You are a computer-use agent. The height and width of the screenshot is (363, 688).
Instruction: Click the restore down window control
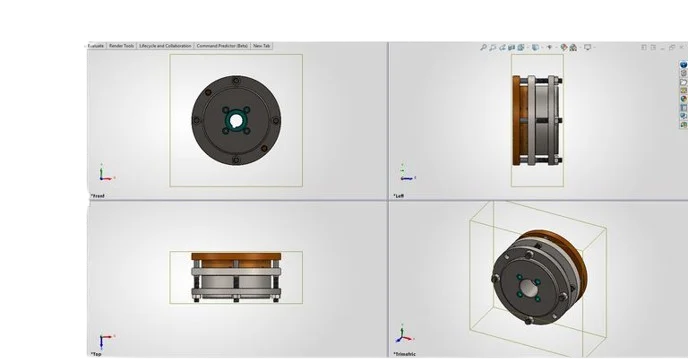[672, 47]
